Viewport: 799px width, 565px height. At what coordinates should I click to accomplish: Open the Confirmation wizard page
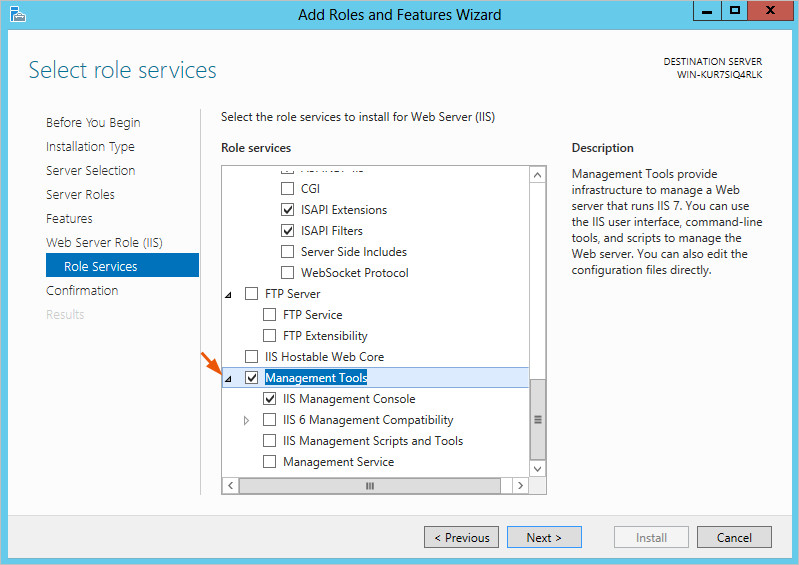[x=82, y=291]
